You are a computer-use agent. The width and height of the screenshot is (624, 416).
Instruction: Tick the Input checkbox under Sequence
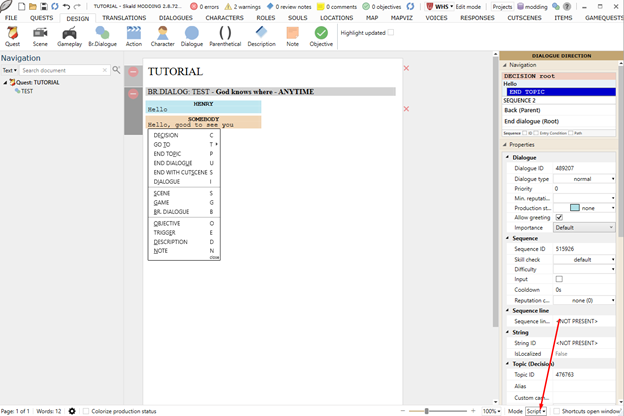pyautogui.click(x=559, y=279)
